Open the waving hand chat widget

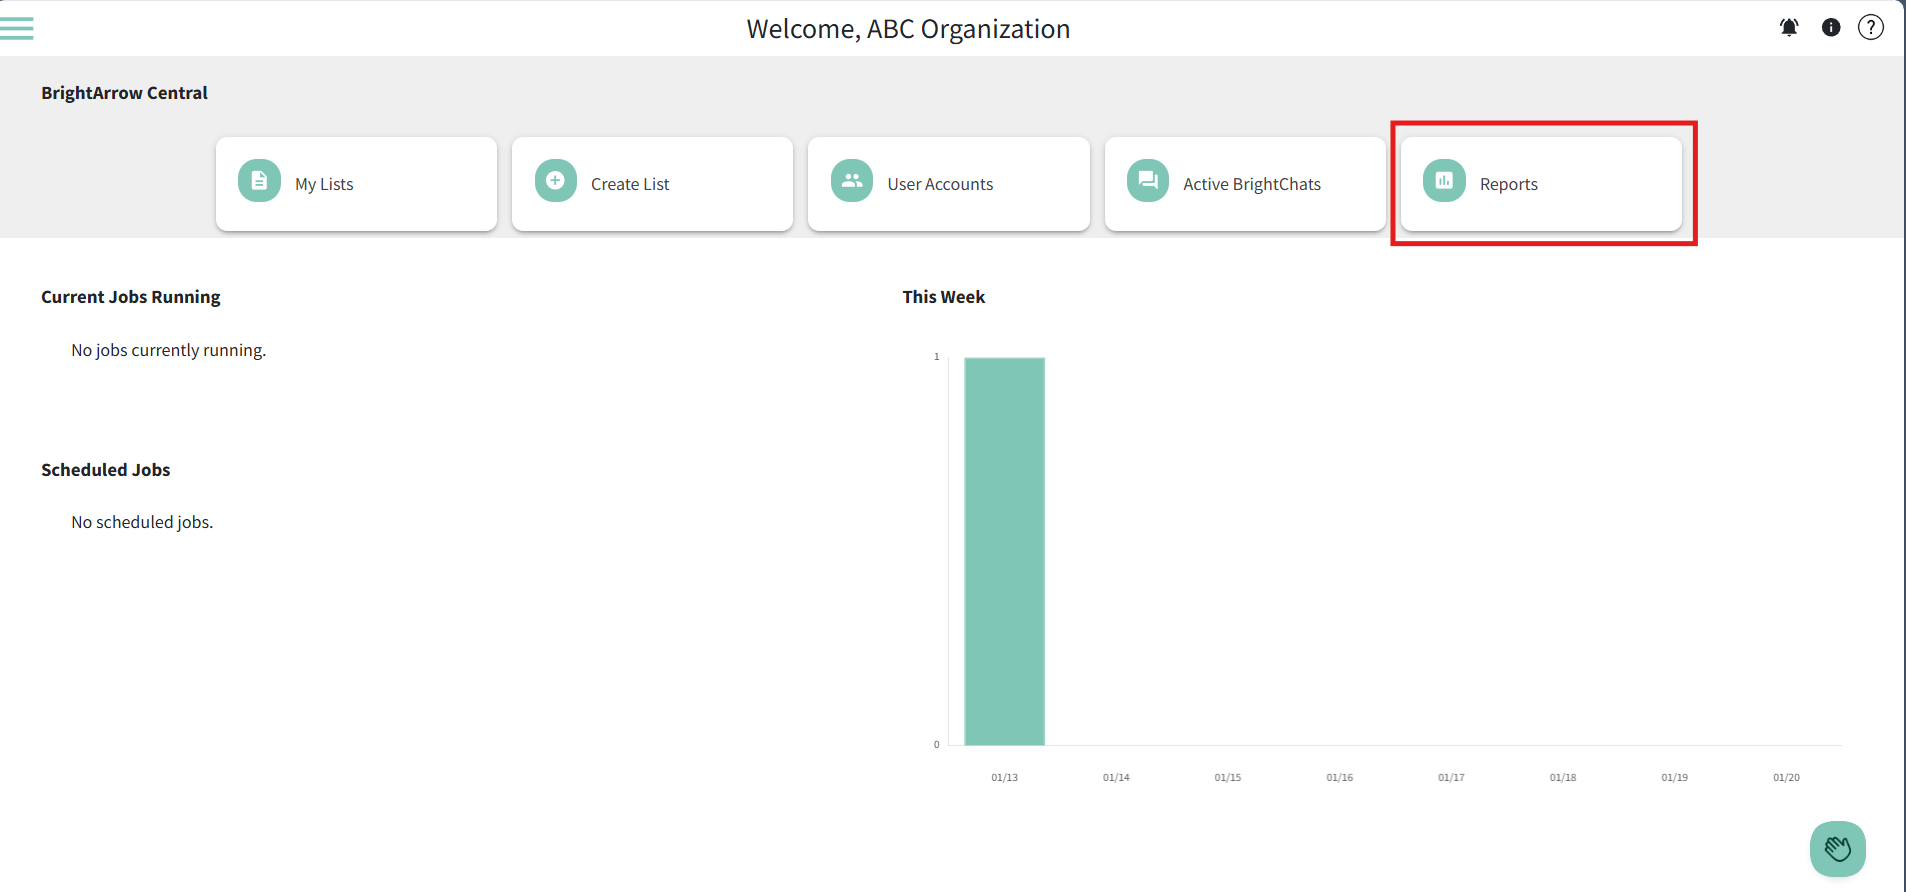(x=1838, y=849)
